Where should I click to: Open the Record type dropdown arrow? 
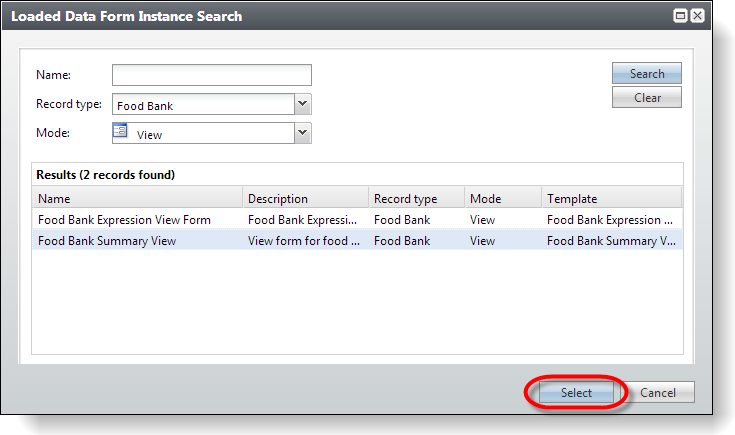click(303, 104)
